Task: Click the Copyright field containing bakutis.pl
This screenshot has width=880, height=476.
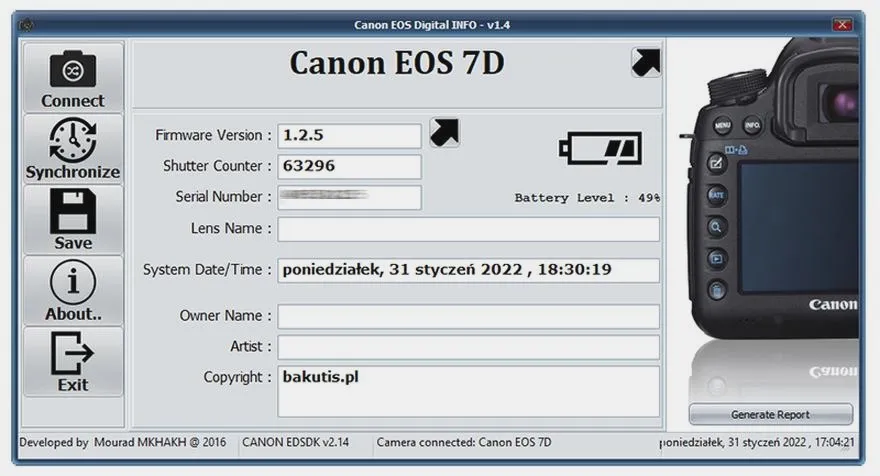Action: tap(468, 392)
